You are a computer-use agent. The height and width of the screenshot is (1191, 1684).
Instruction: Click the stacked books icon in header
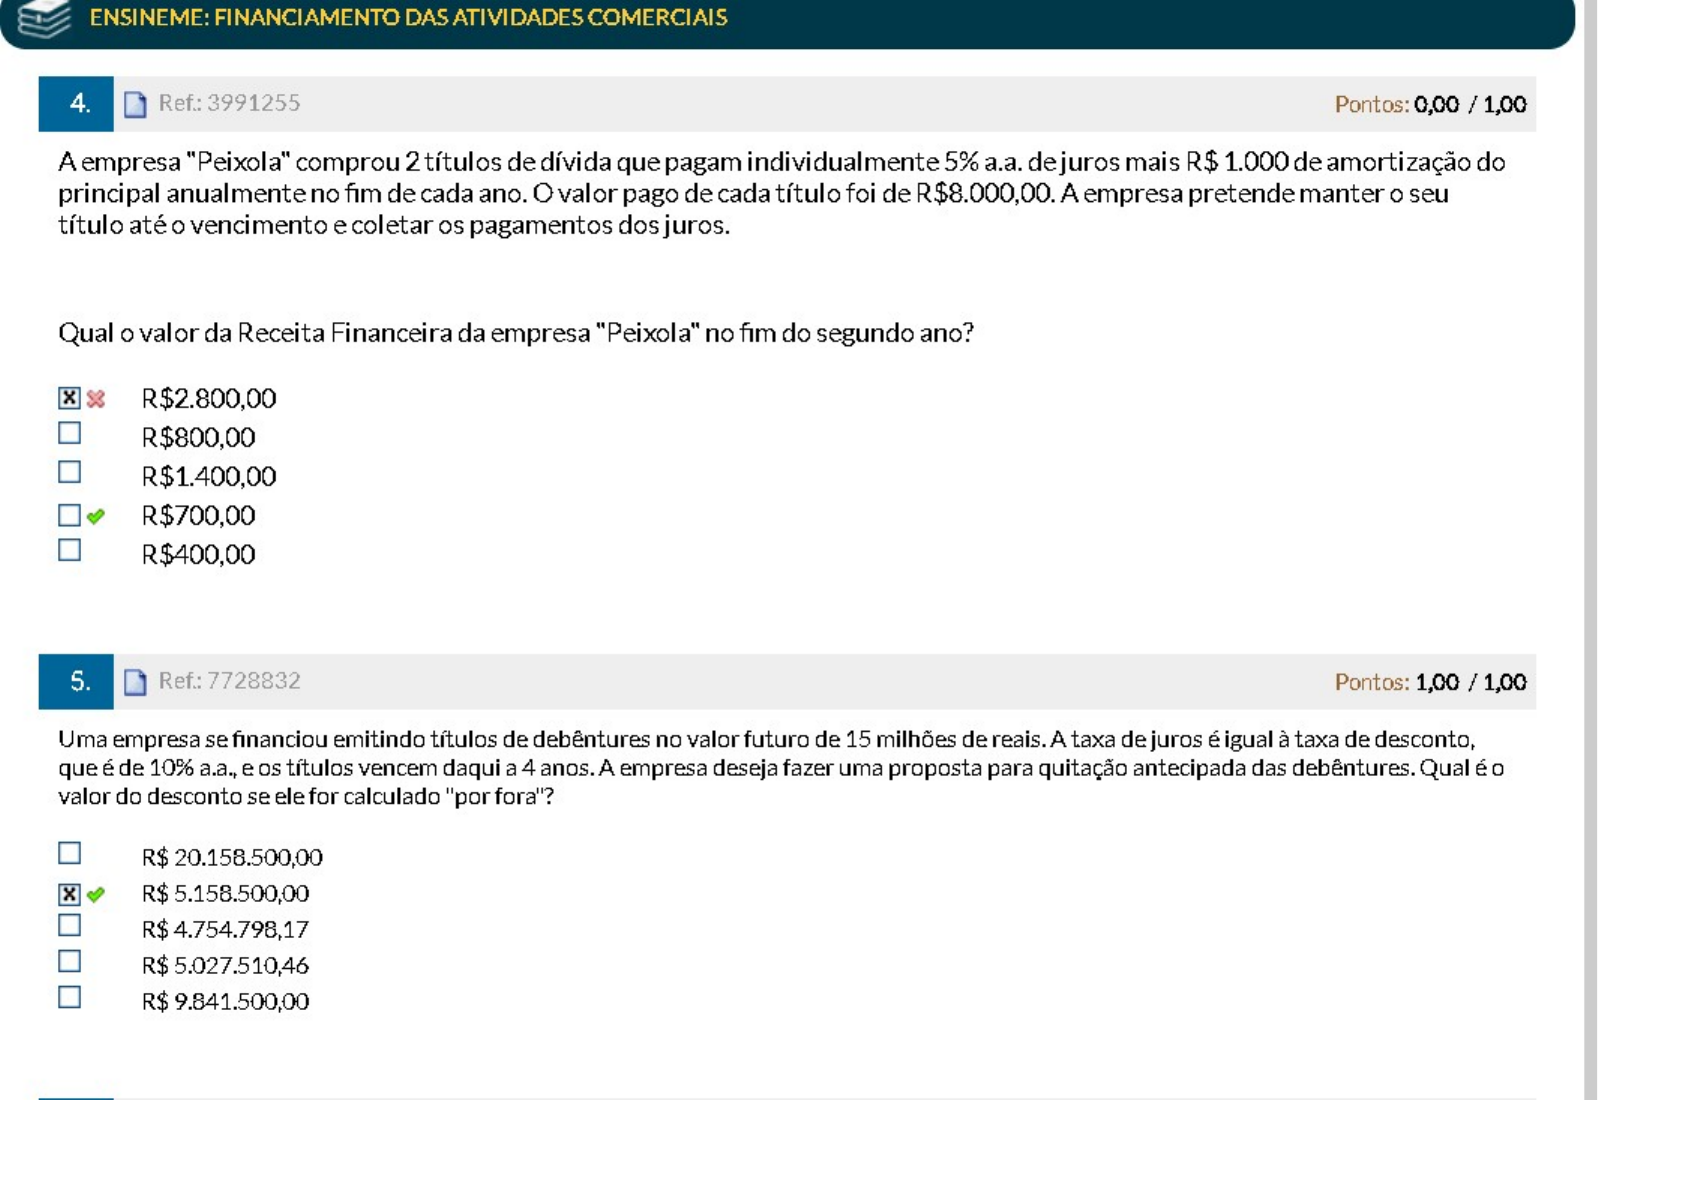pyautogui.click(x=45, y=18)
